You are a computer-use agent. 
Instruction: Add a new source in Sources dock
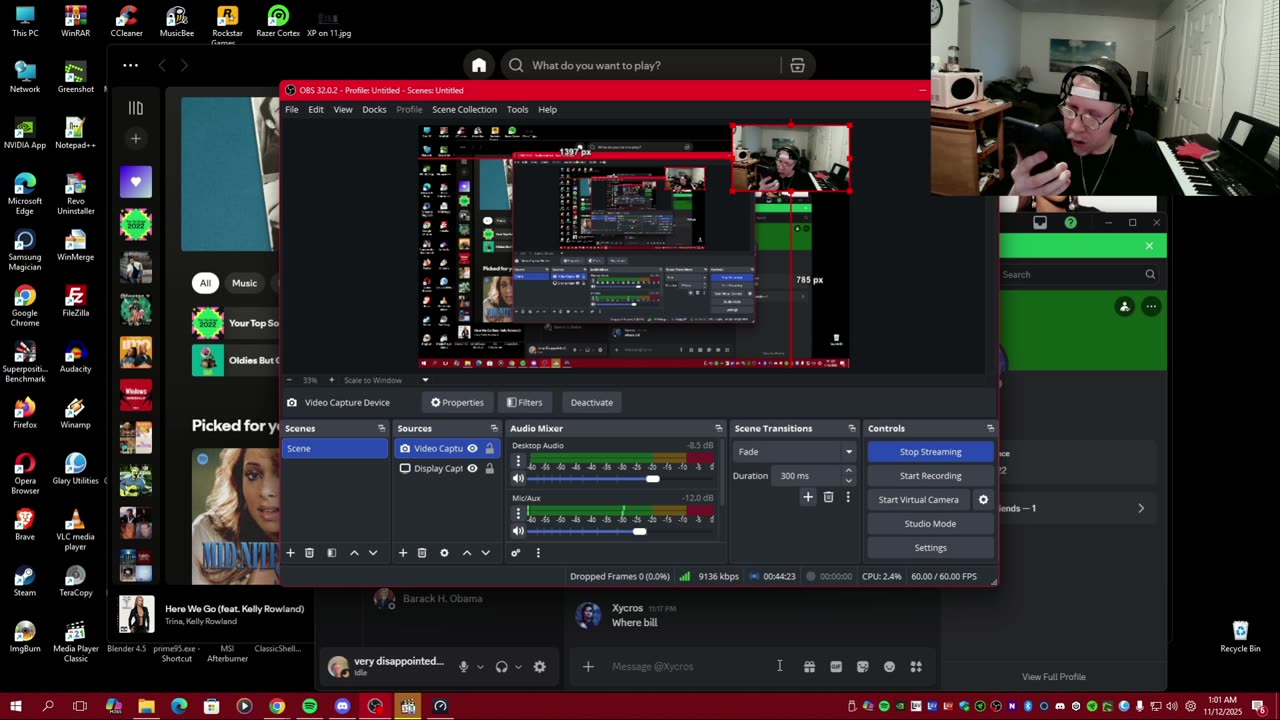point(403,553)
